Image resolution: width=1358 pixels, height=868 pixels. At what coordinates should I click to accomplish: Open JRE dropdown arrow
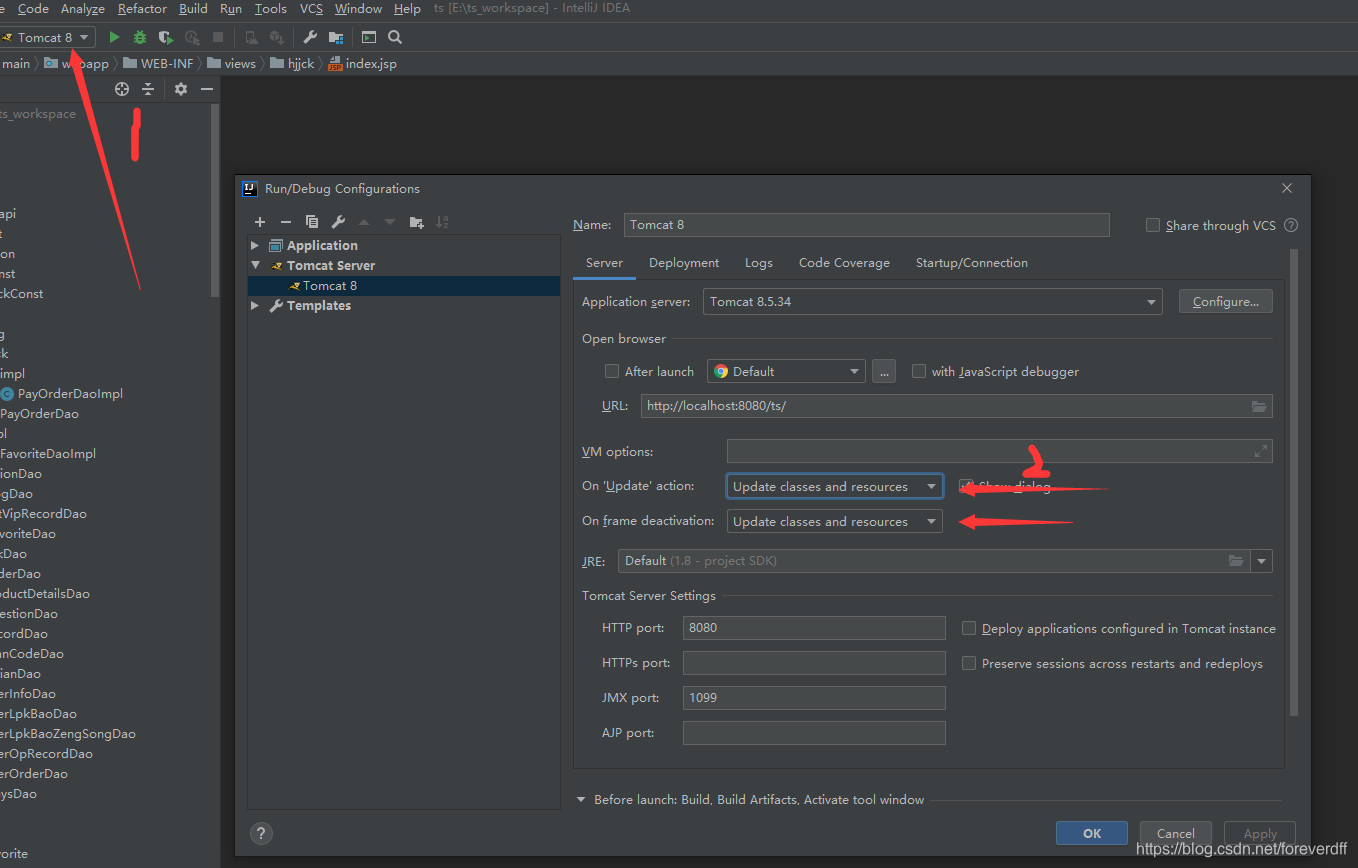[x=1261, y=561]
